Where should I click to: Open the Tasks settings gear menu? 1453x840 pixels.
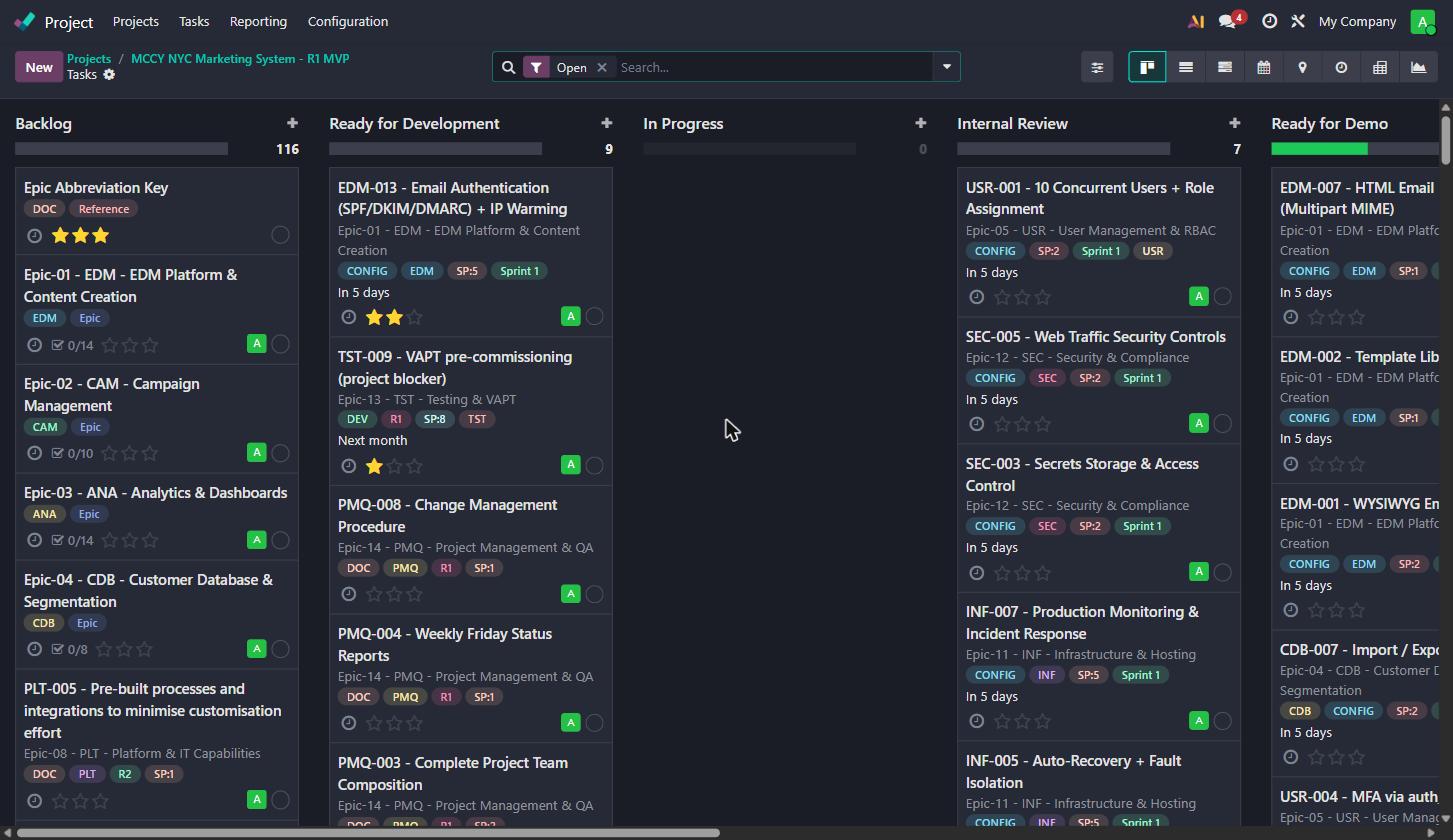[109, 75]
